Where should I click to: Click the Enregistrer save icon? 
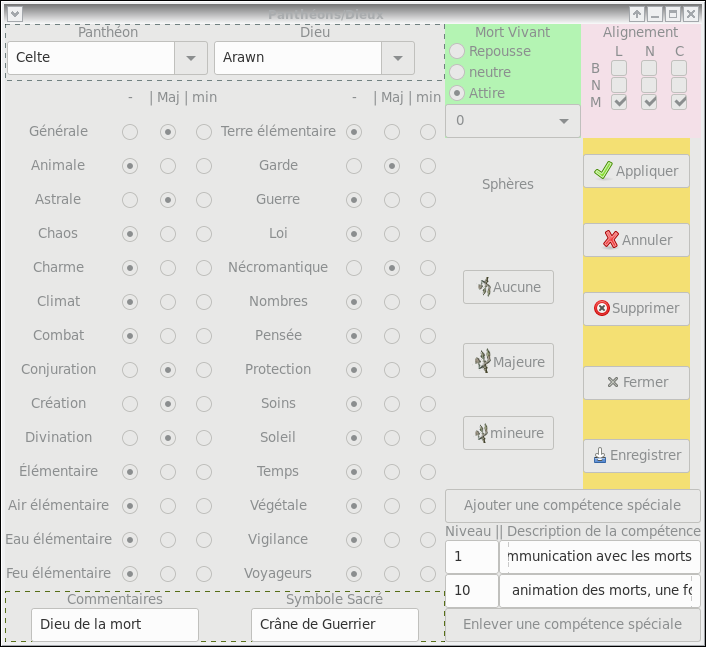[600, 455]
